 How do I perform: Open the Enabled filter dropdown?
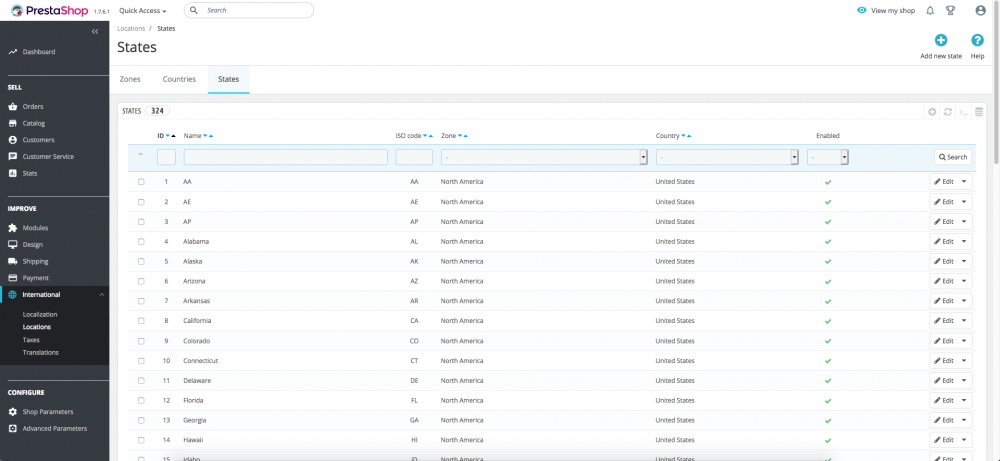[x=827, y=157]
